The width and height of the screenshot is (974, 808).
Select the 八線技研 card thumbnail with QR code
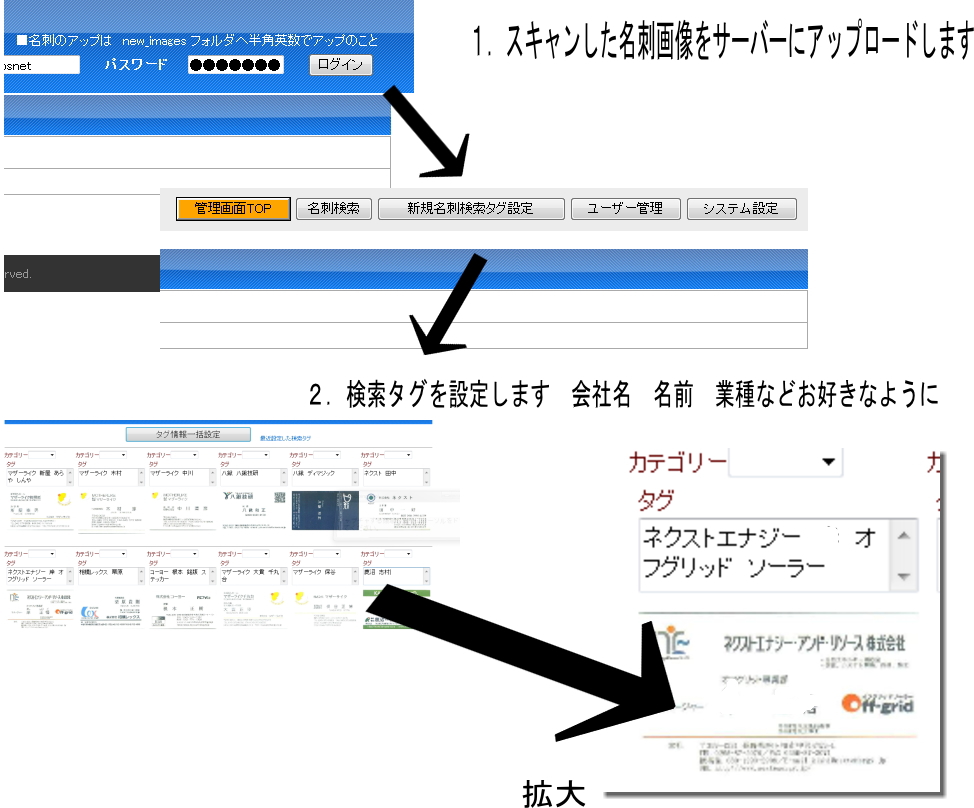(253, 511)
